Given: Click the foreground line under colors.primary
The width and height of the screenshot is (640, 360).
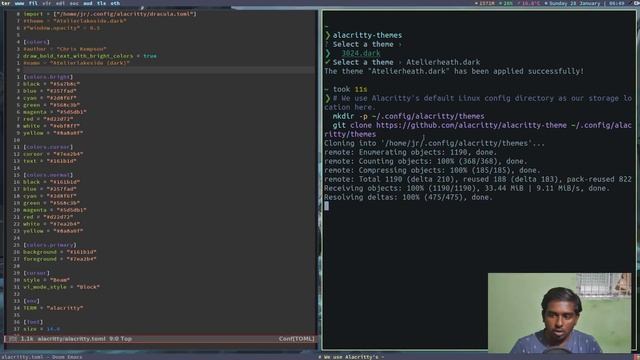Looking at the screenshot, I should pyautogui.click(x=60, y=259).
